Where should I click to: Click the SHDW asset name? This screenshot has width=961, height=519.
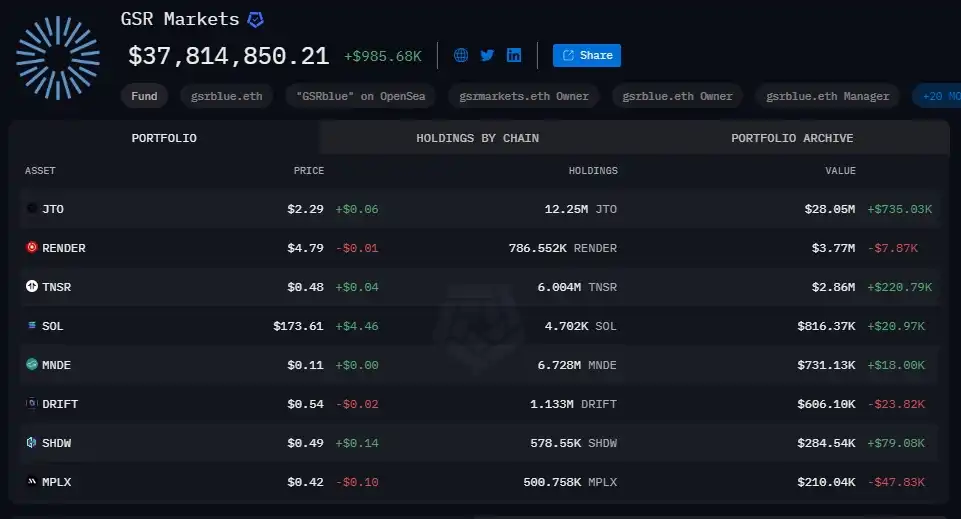56,442
